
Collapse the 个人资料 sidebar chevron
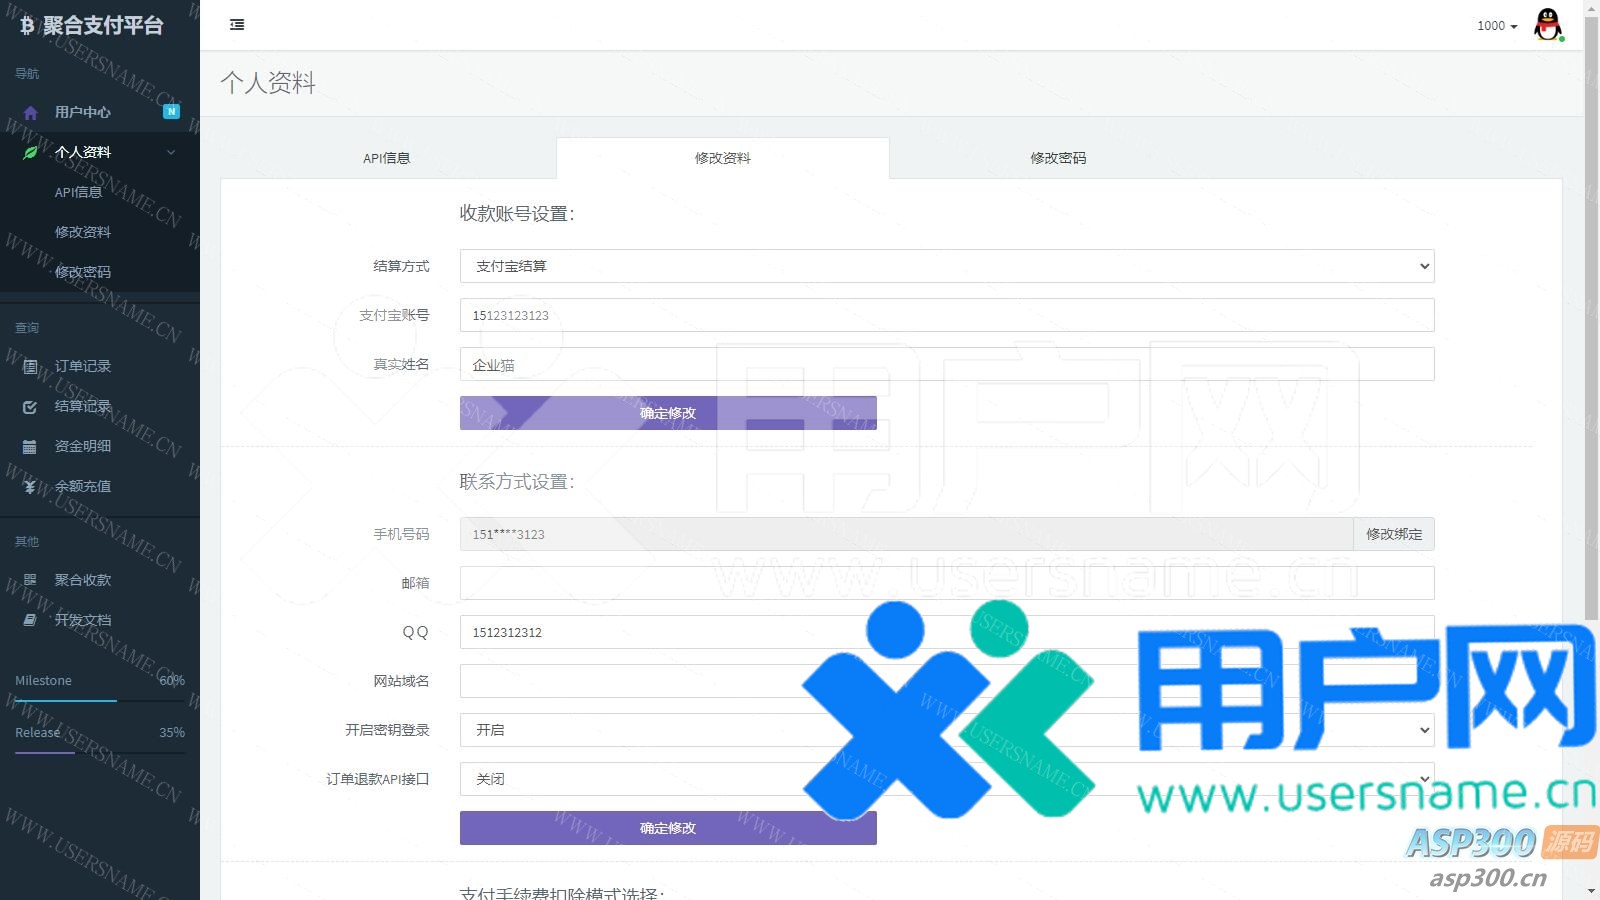coord(171,153)
